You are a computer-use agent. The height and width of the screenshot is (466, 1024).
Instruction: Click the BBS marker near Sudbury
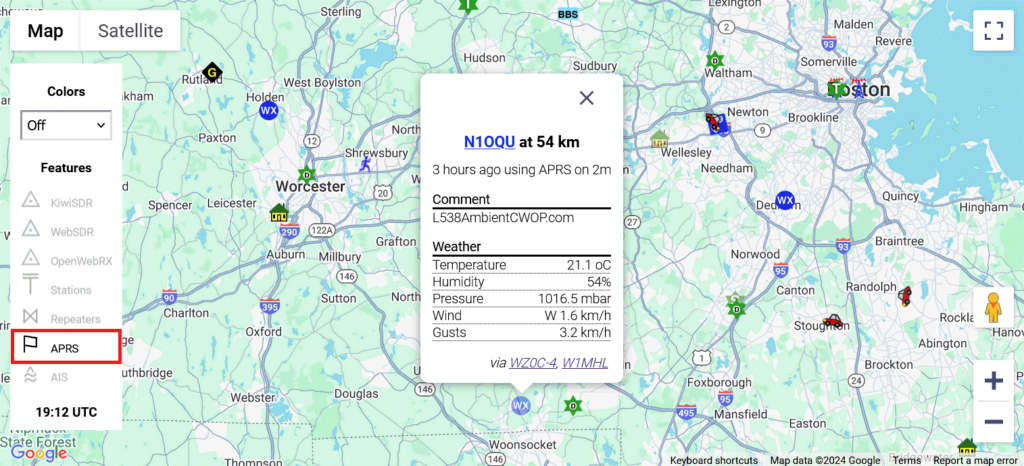point(568,14)
